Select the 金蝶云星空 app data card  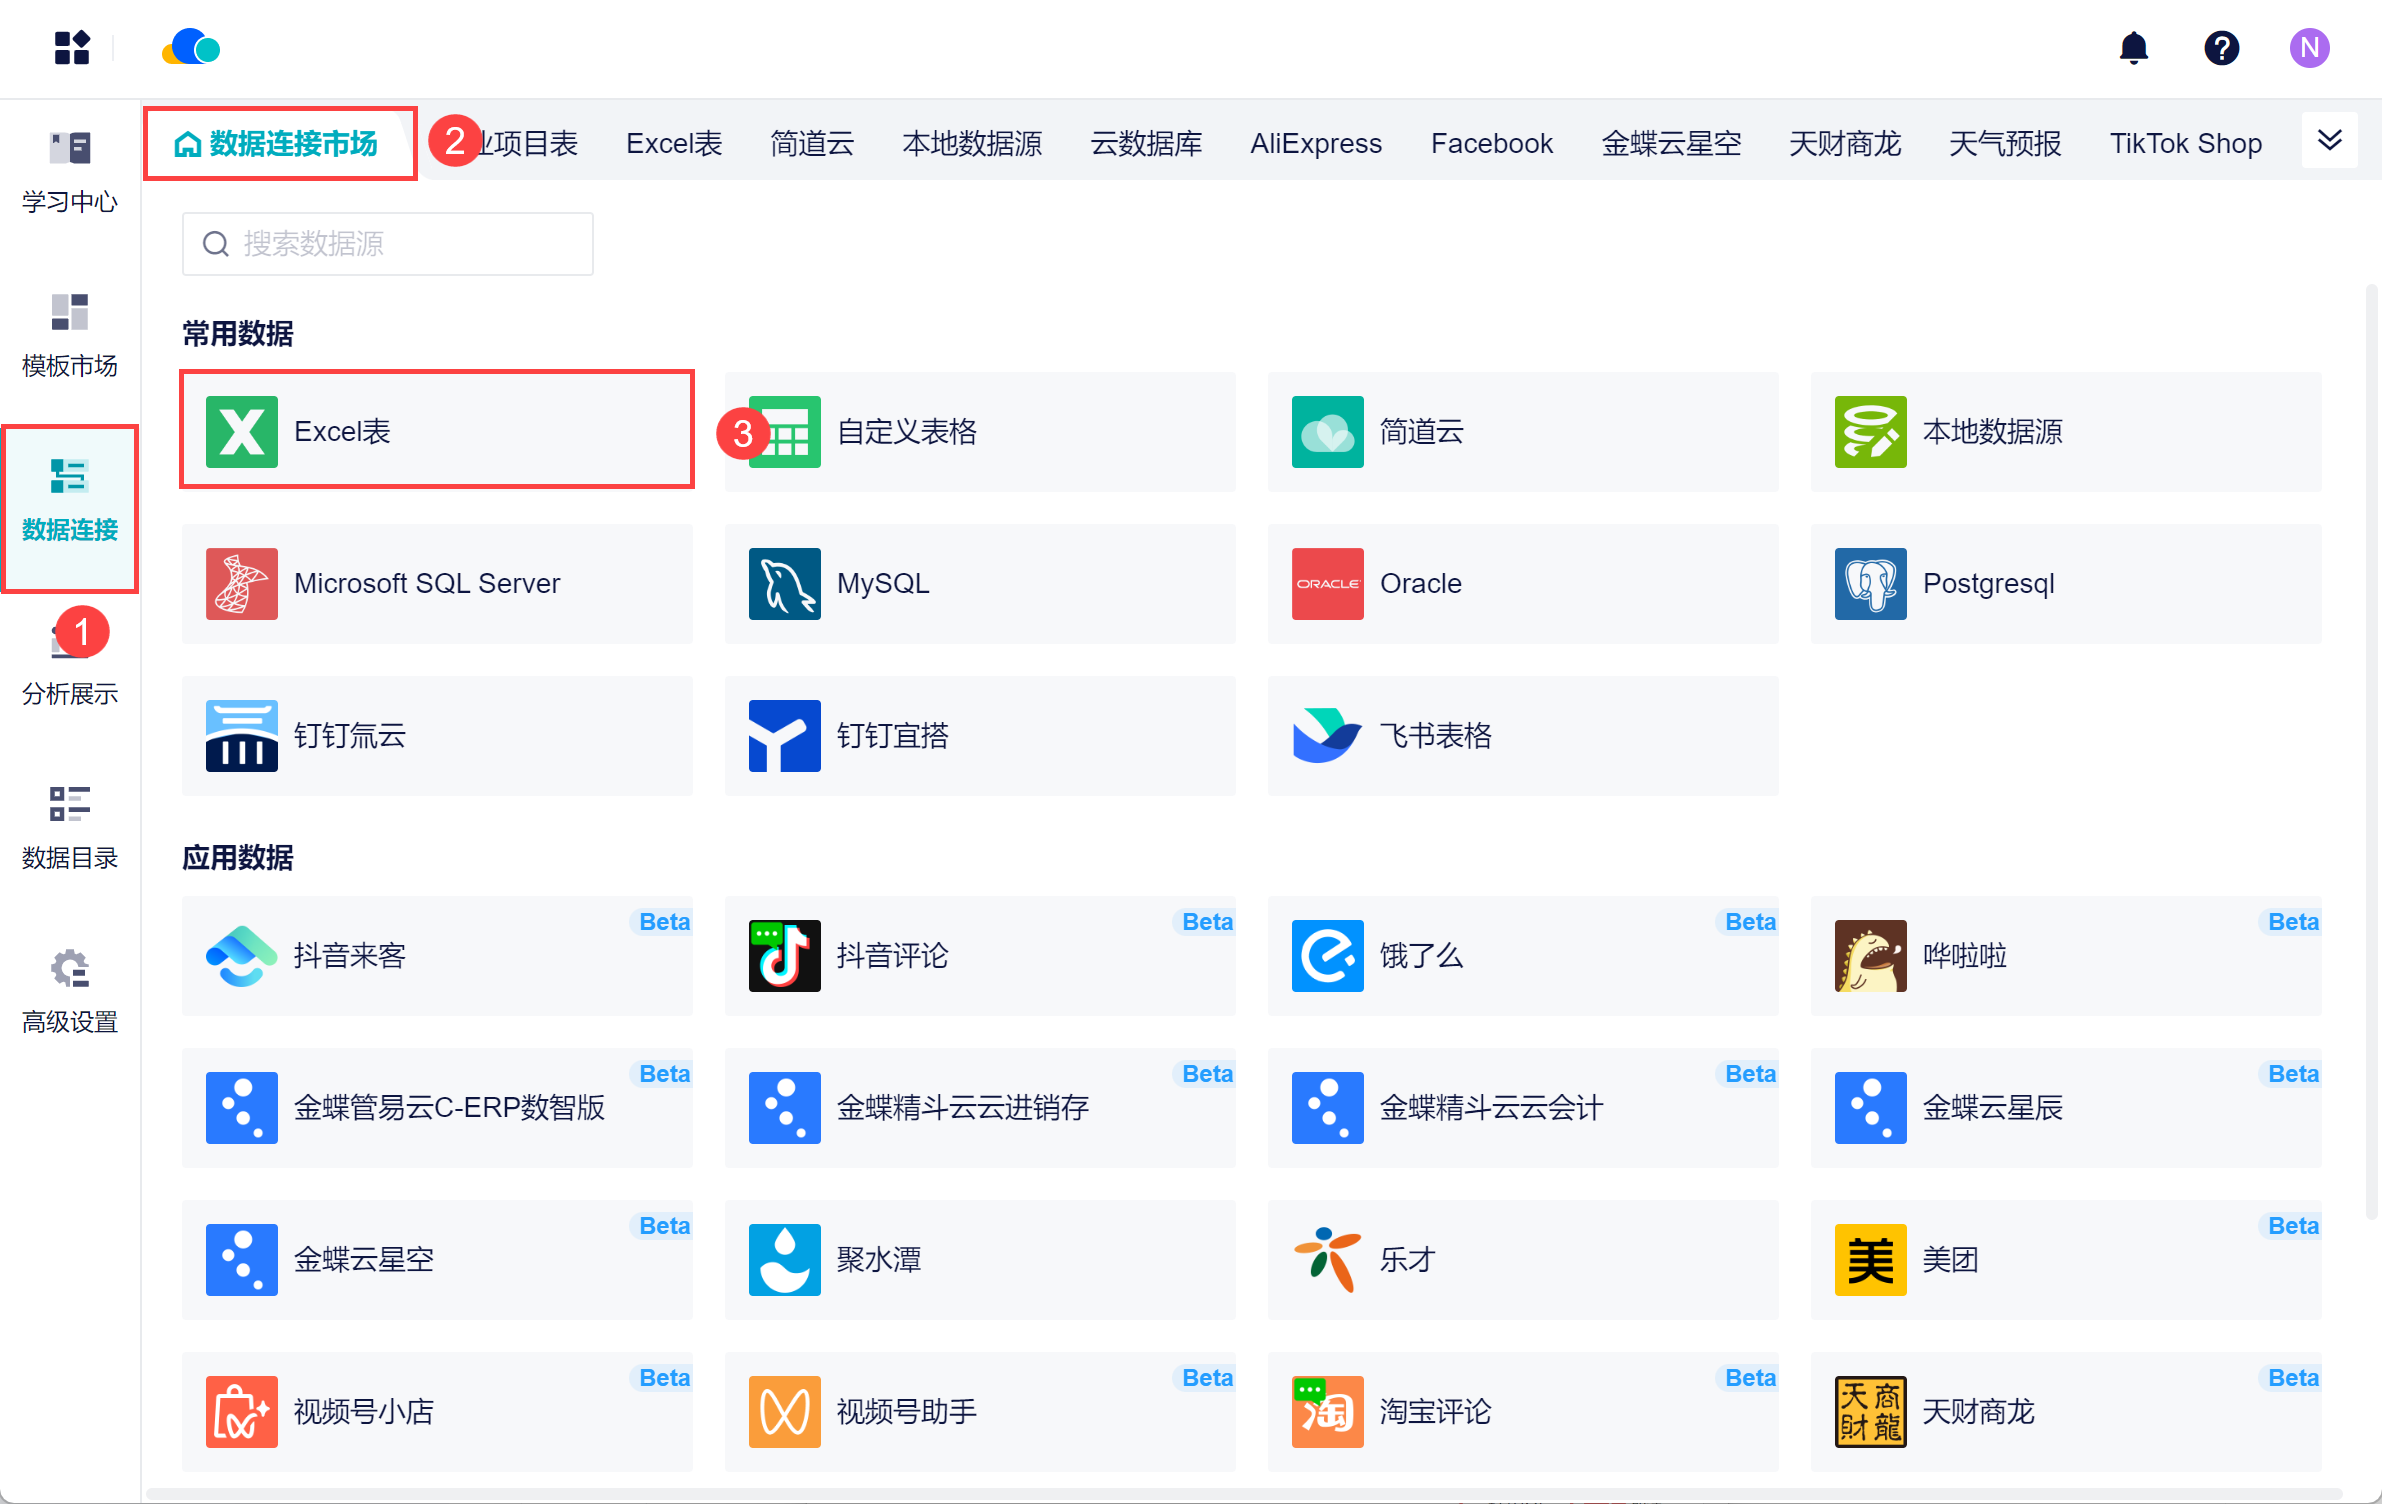[437, 1259]
